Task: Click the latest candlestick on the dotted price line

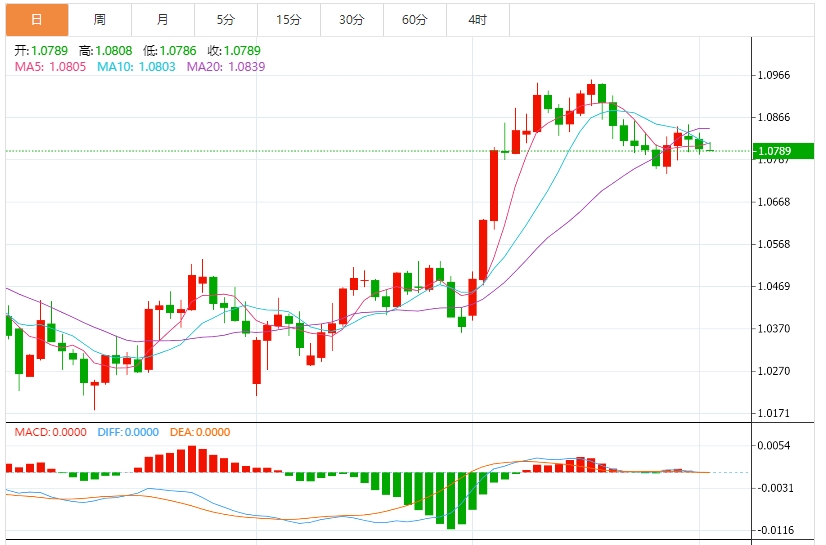Action: [710, 148]
